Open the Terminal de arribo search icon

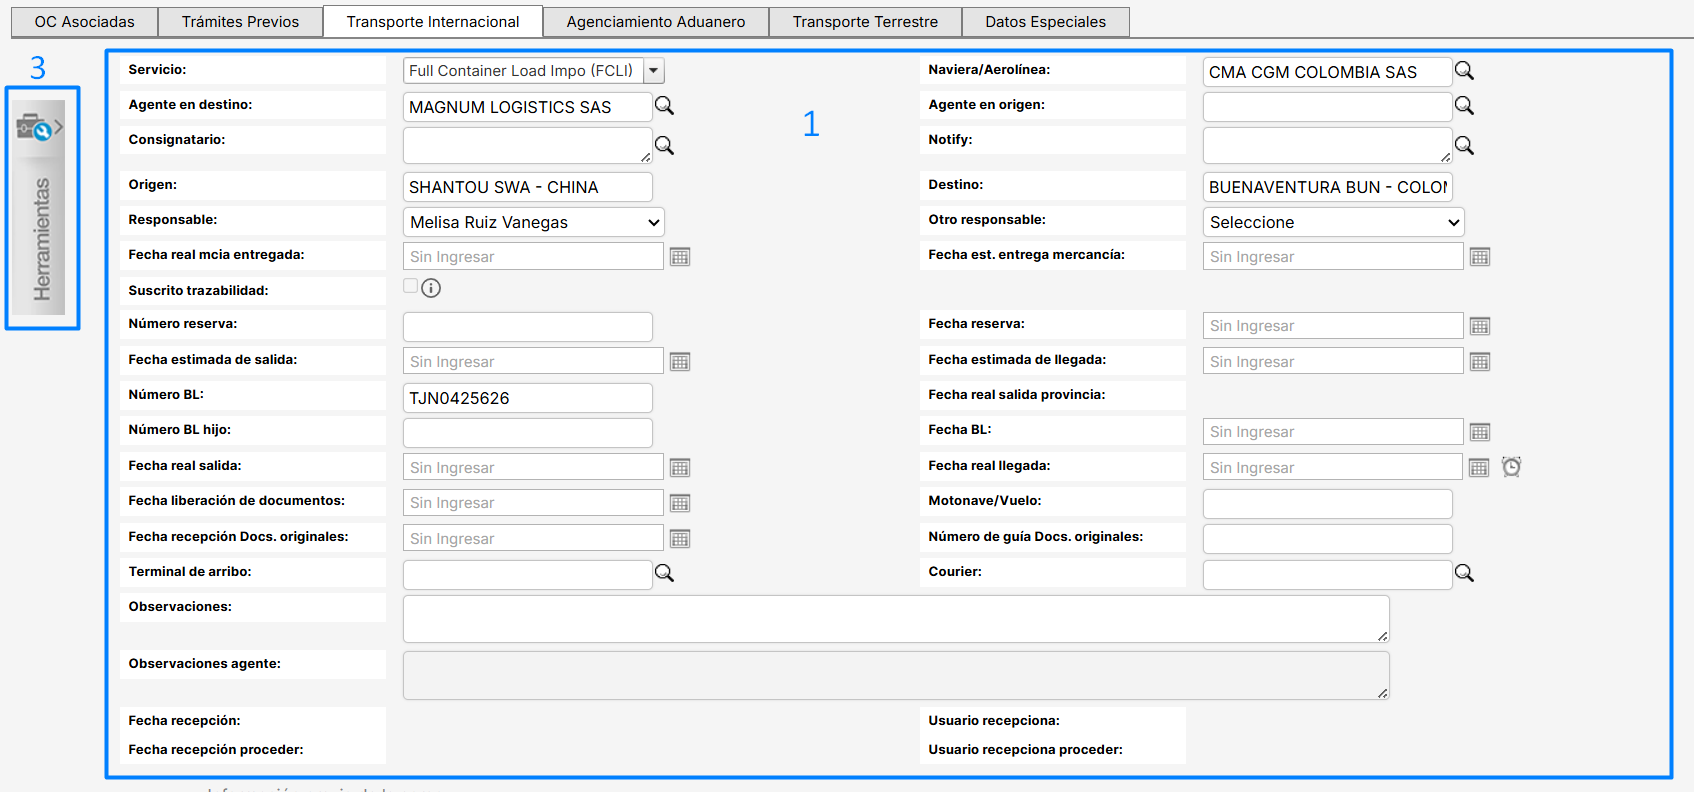664,573
